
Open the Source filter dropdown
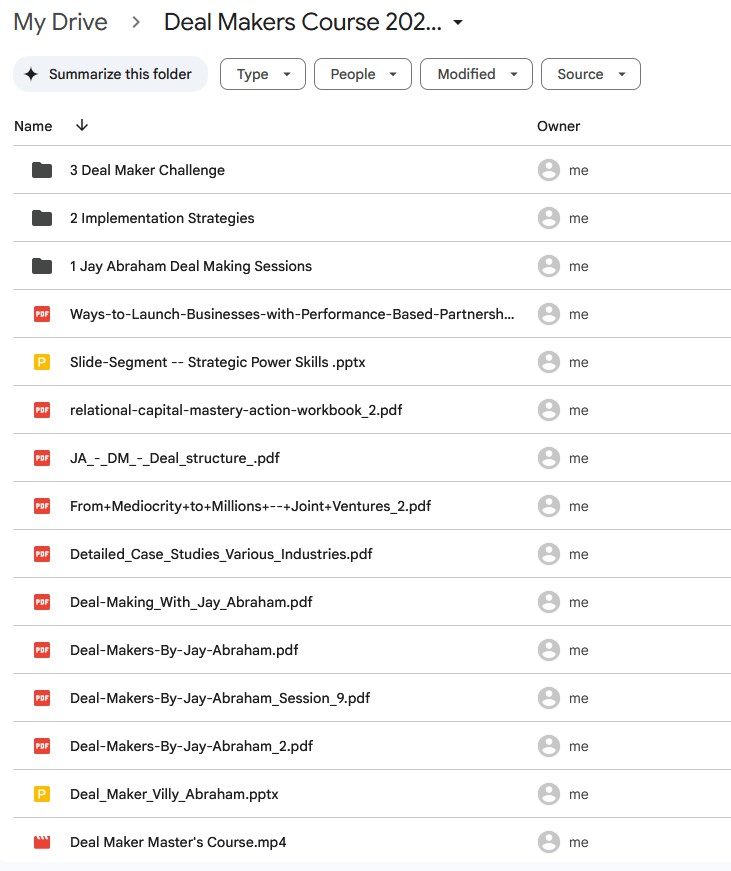[x=590, y=74]
